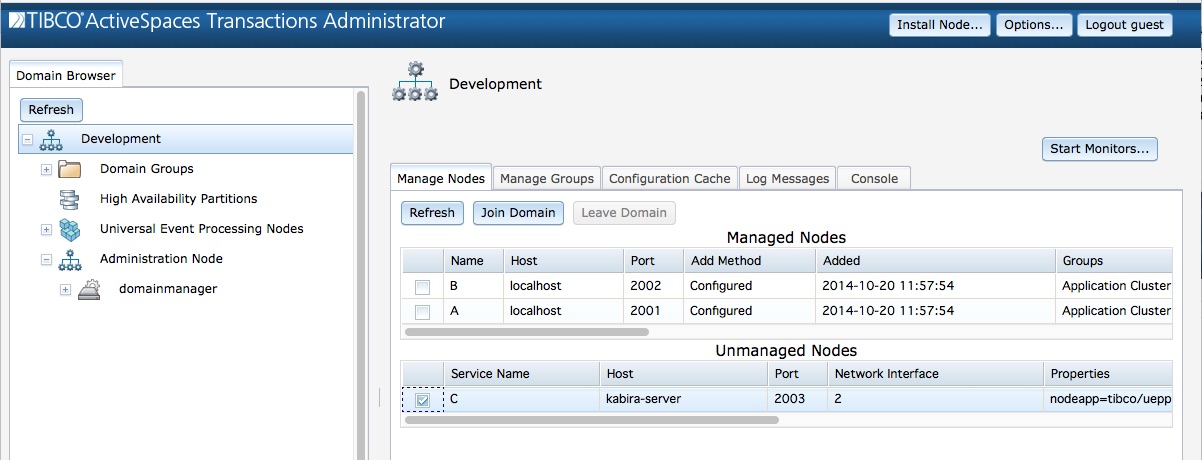Click the kabira-server host cell
The height and width of the screenshot is (460, 1202).
pos(683,400)
